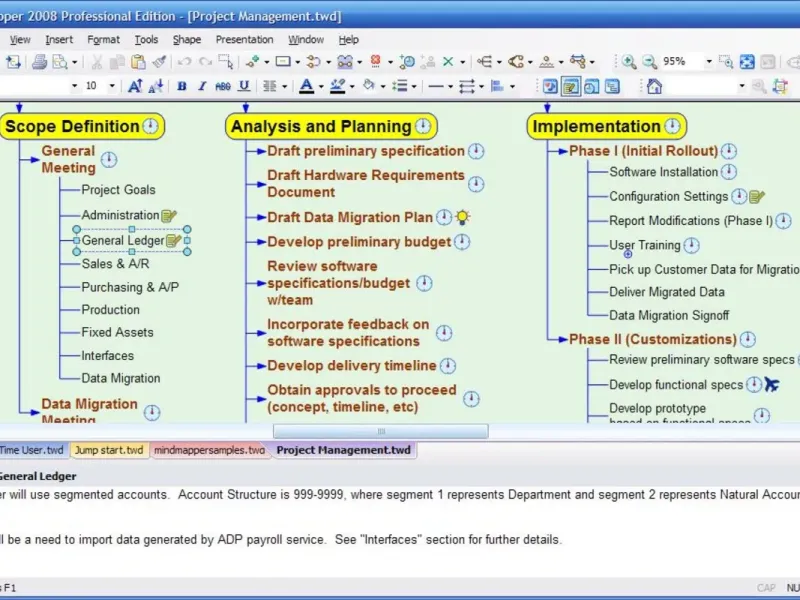The width and height of the screenshot is (800, 600).
Task: Click the horizontal scrollbar thumb below the map
Action: (x=381, y=432)
